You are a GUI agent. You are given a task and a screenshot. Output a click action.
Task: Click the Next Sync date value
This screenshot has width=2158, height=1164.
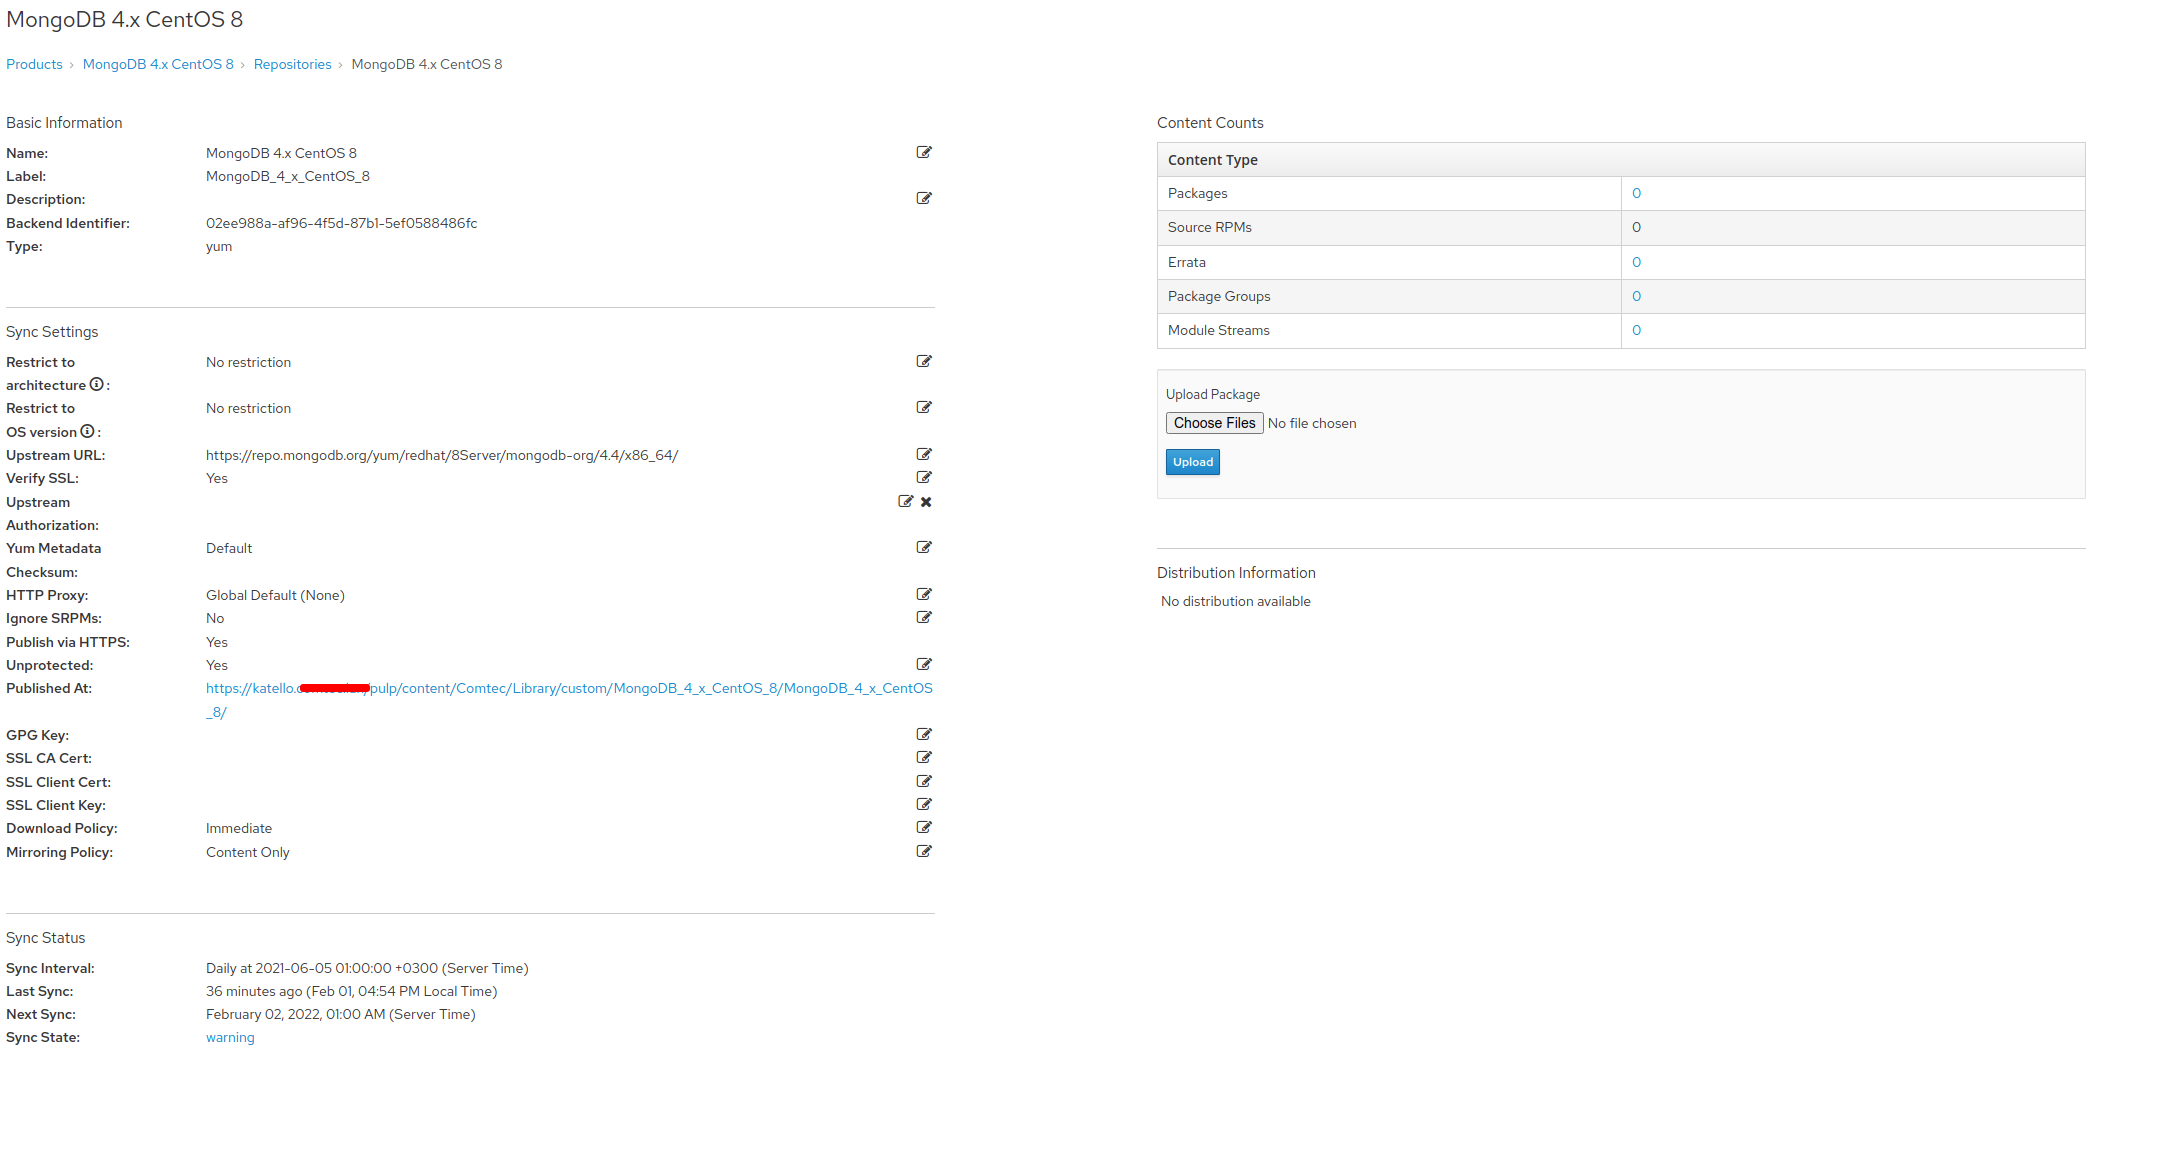pos(341,1014)
